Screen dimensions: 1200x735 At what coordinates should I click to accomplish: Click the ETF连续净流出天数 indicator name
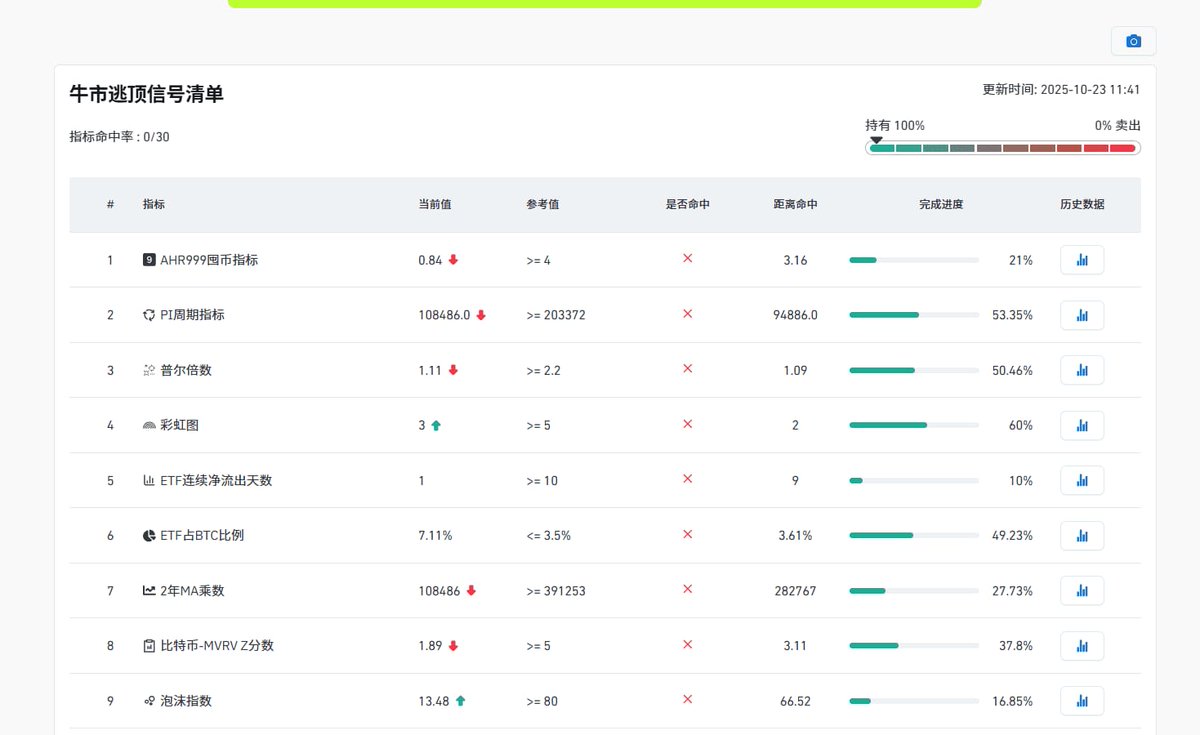(x=216, y=480)
